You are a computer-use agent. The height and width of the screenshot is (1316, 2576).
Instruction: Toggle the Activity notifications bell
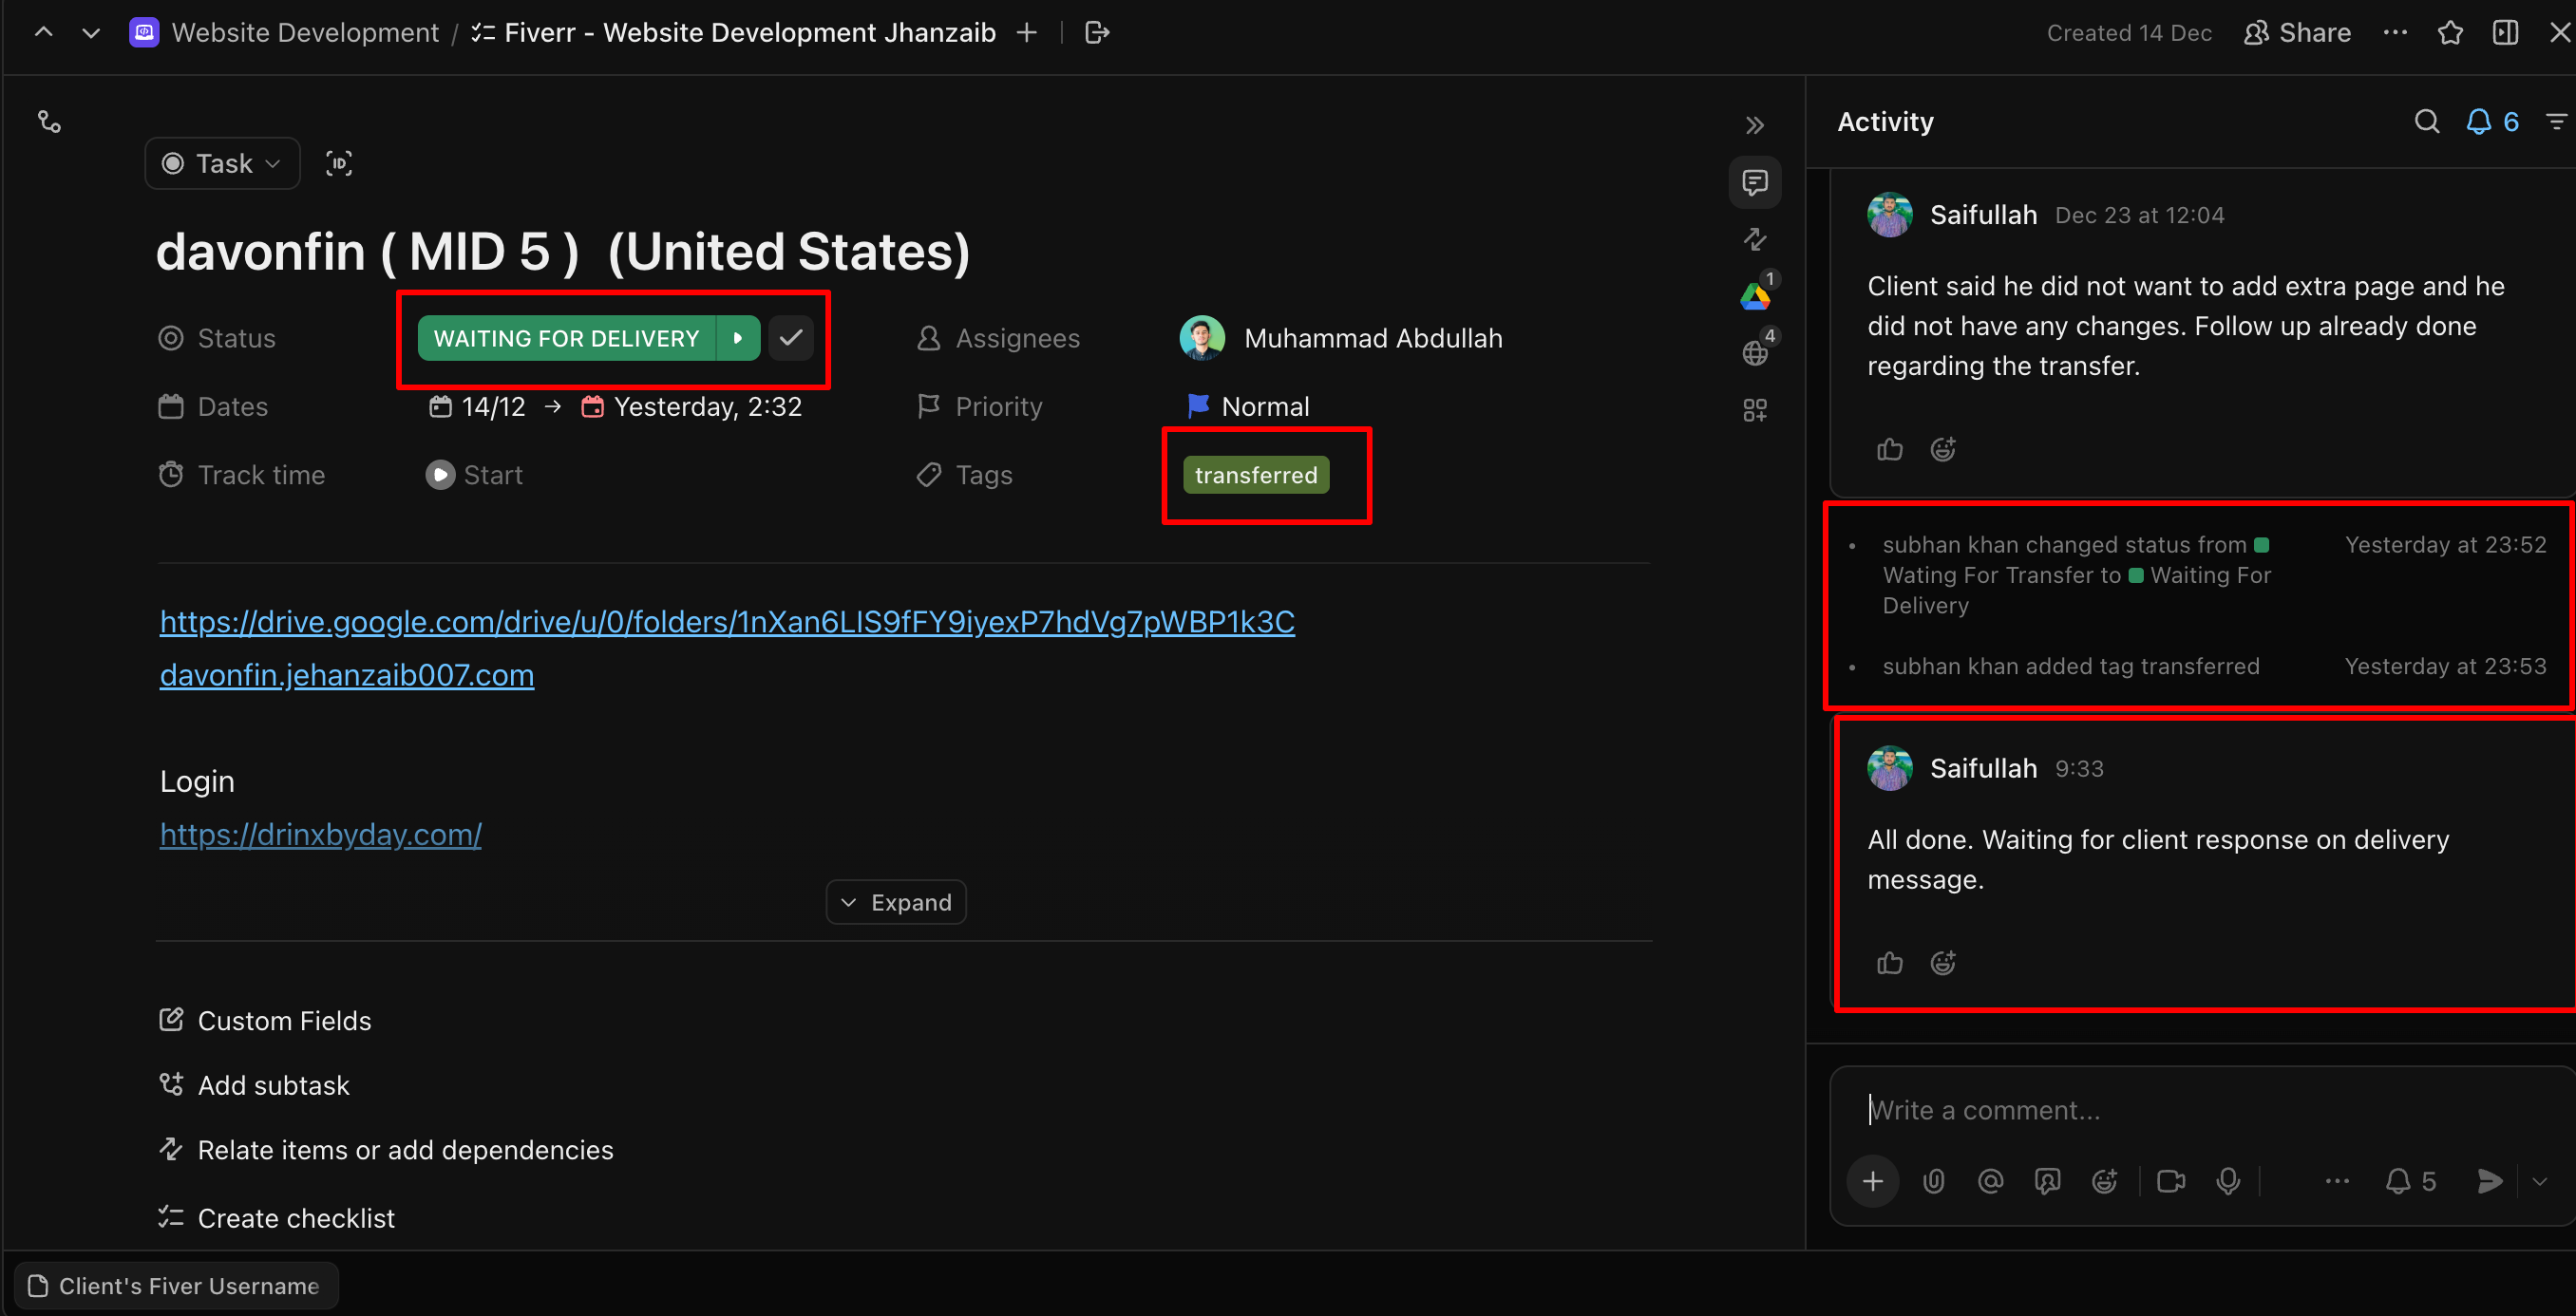[x=2479, y=122]
